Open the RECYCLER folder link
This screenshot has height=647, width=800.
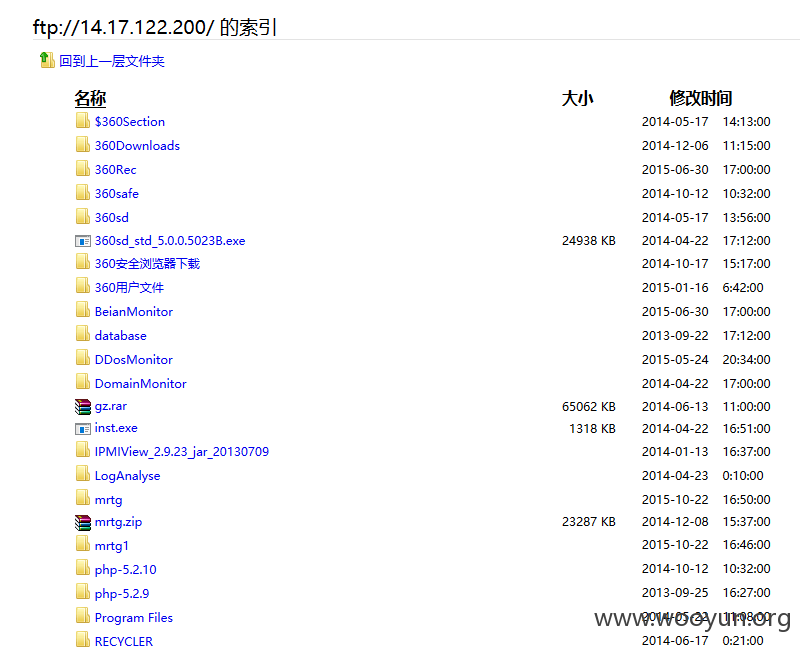point(123,641)
